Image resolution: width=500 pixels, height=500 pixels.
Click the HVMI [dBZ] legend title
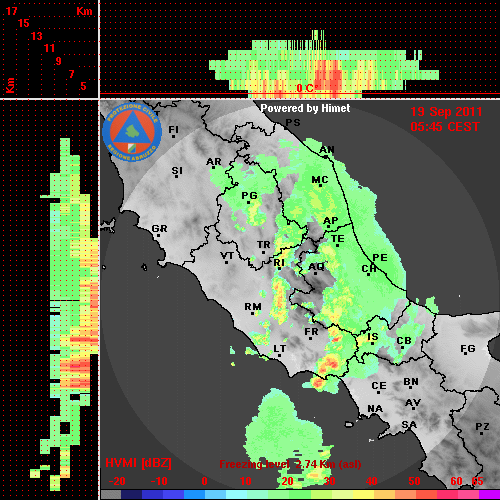coord(138,463)
